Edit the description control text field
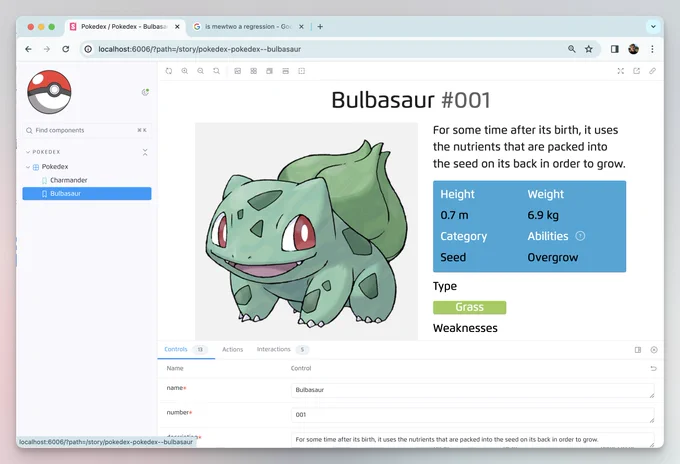The image size is (680, 464). click(473, 440)
